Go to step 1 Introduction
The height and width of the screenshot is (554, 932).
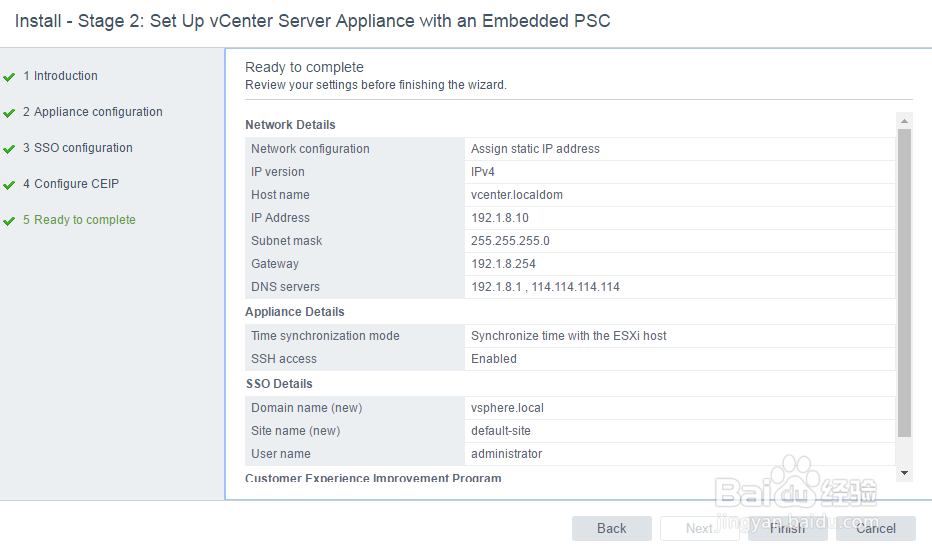pos(60,75)
